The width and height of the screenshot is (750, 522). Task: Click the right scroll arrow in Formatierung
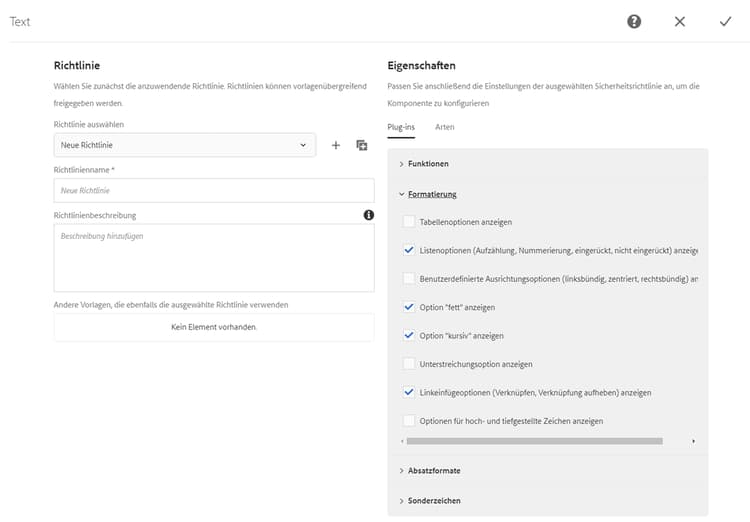[x=693, y=441]
